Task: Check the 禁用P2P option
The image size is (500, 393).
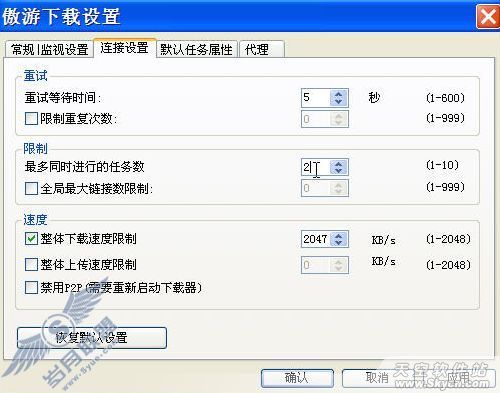Action: point(31,287)
